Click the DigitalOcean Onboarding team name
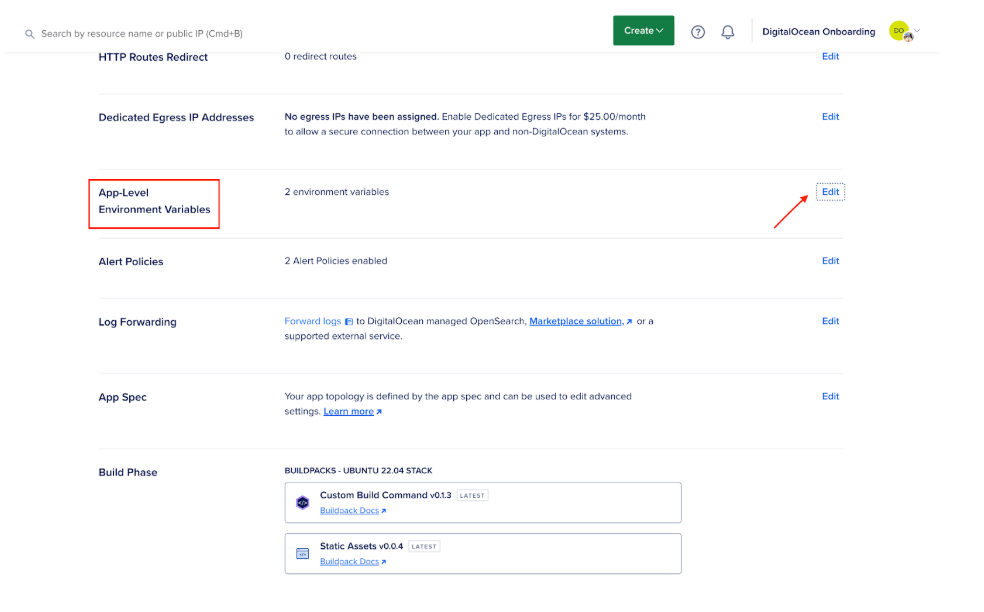 (x=818, y=32)
